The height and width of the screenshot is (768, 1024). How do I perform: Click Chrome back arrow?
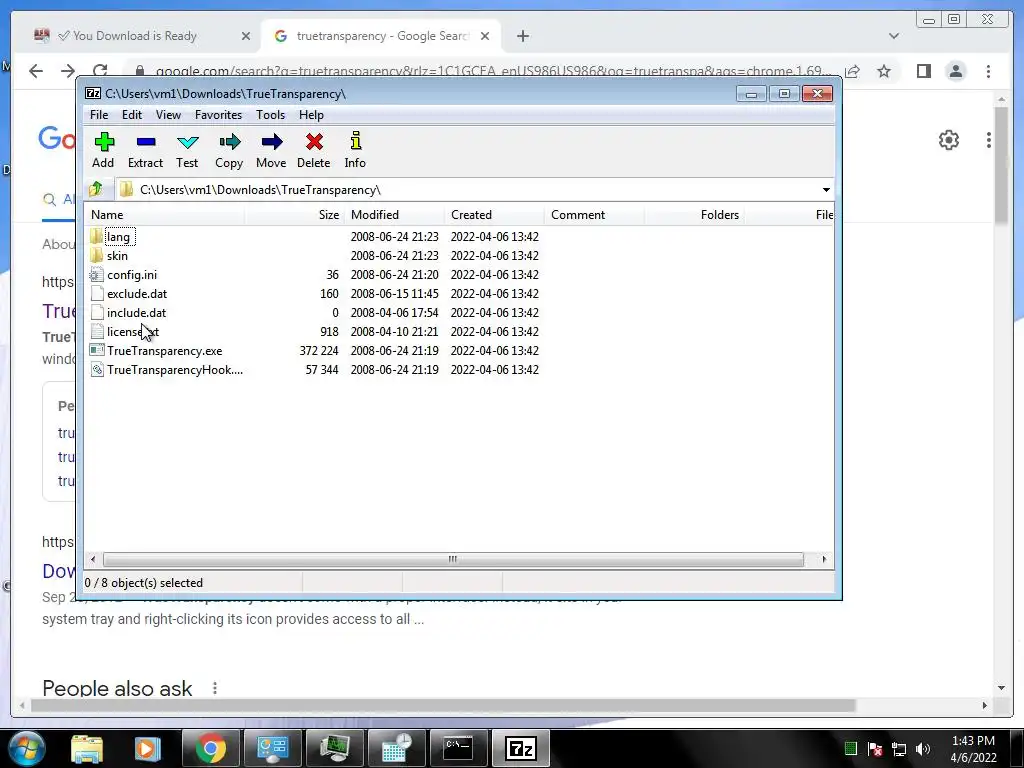coord(36,71)
